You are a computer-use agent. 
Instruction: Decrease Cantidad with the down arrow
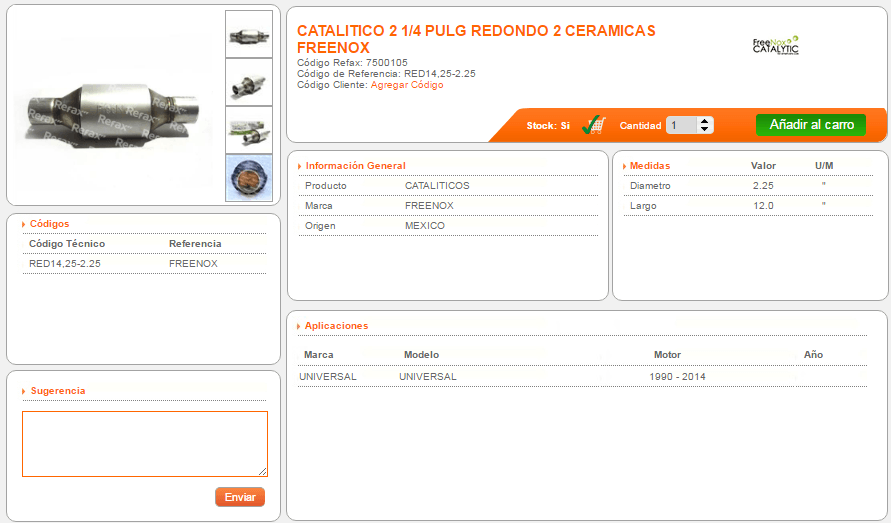pyautogui.click(x=705, y=129)
